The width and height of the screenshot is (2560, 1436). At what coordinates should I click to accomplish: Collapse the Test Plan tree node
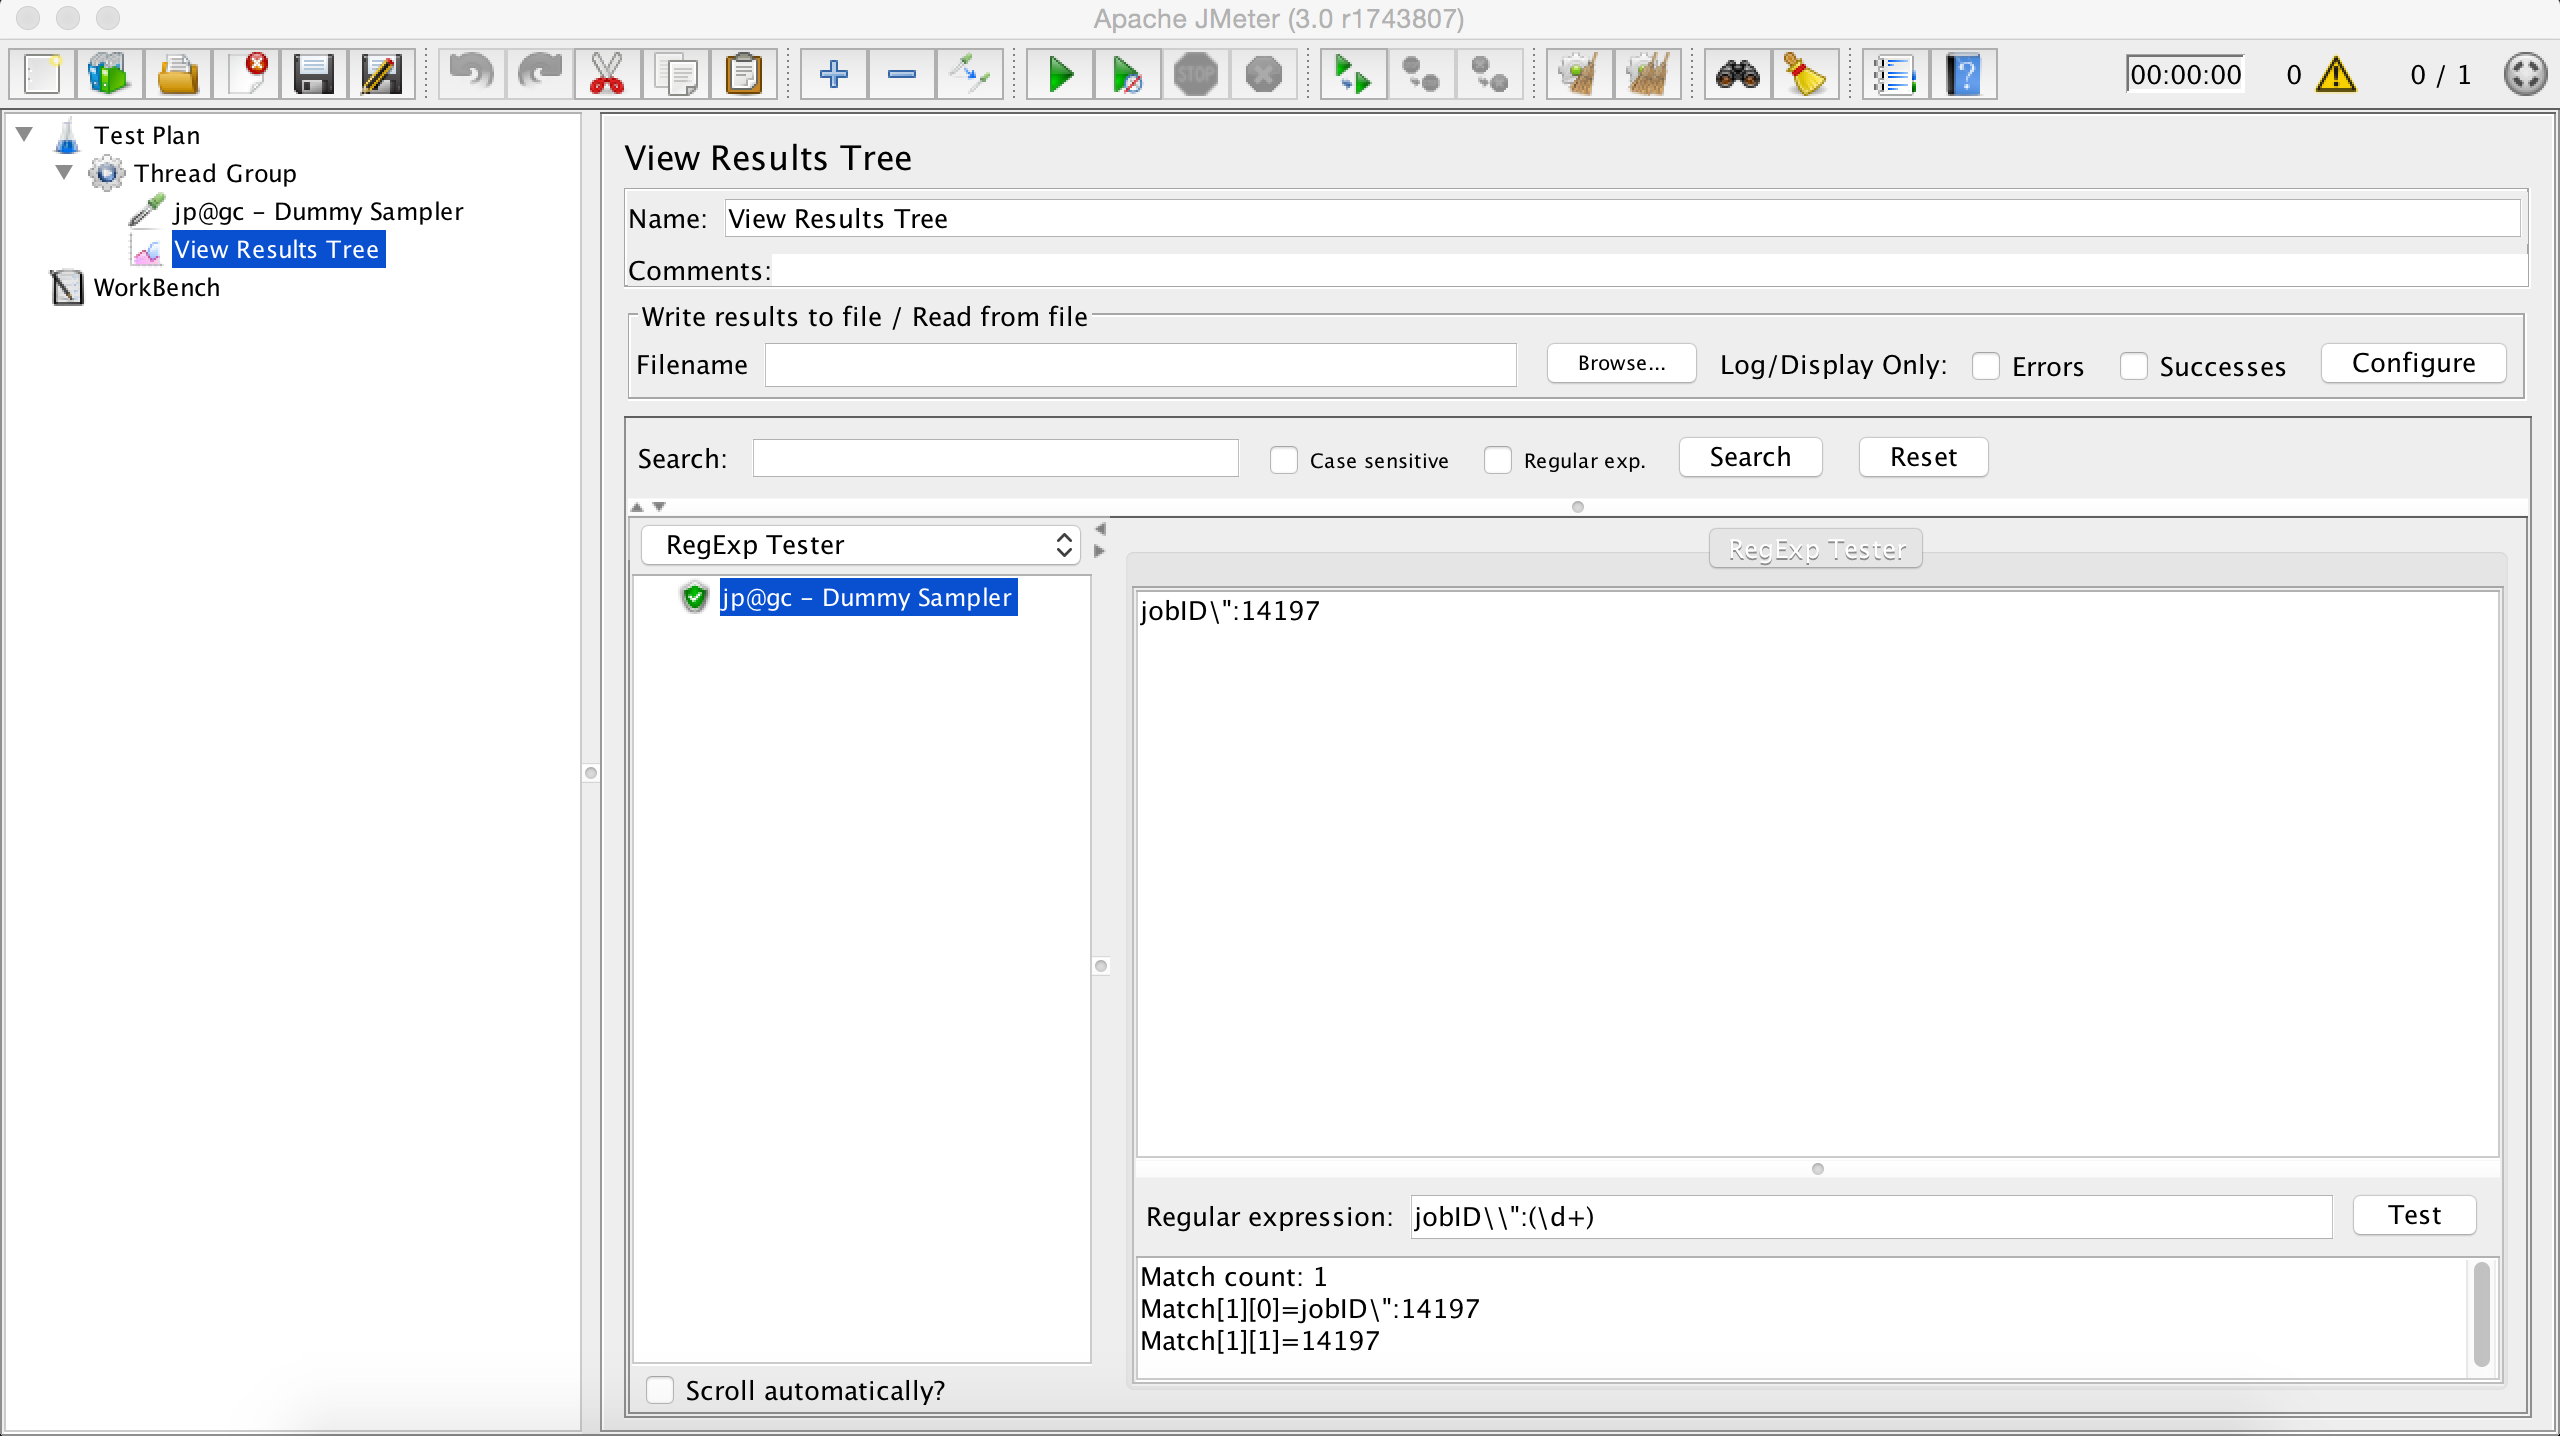(25, 134)
